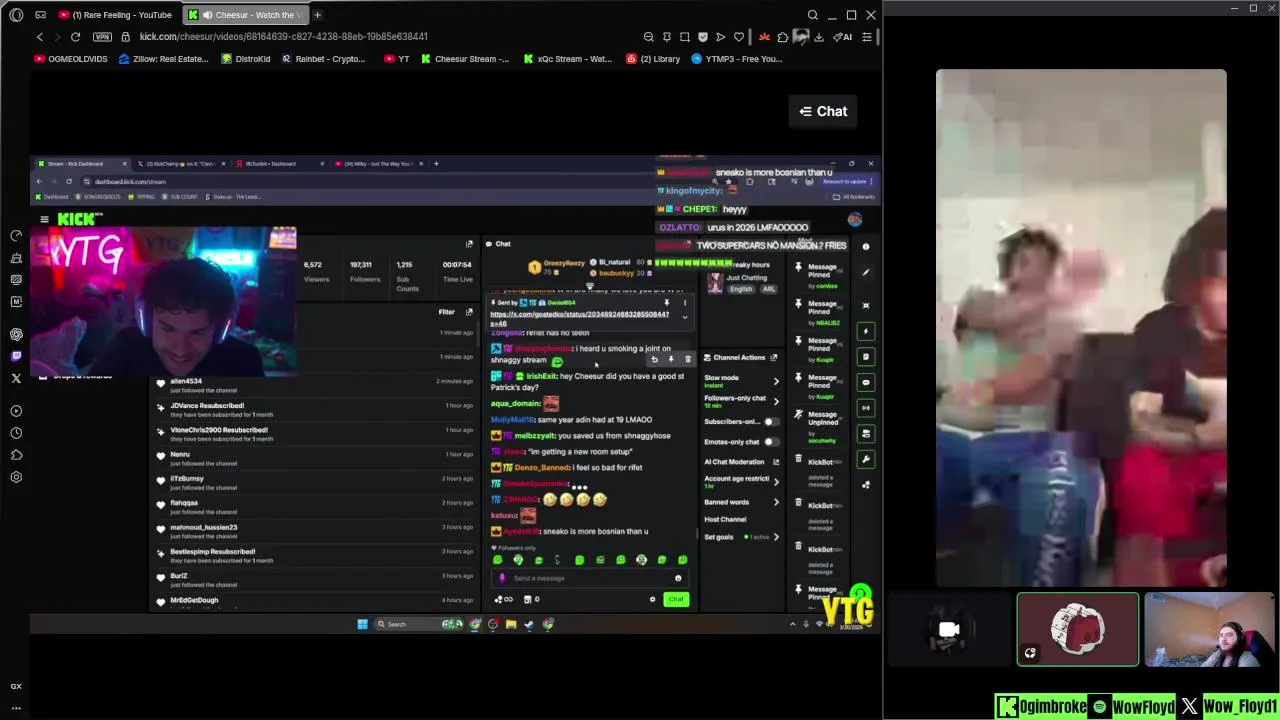Screen dimensions: 1280x720
Task: Open Twitch in the Opera sidebar
Action: click(16, 356)
